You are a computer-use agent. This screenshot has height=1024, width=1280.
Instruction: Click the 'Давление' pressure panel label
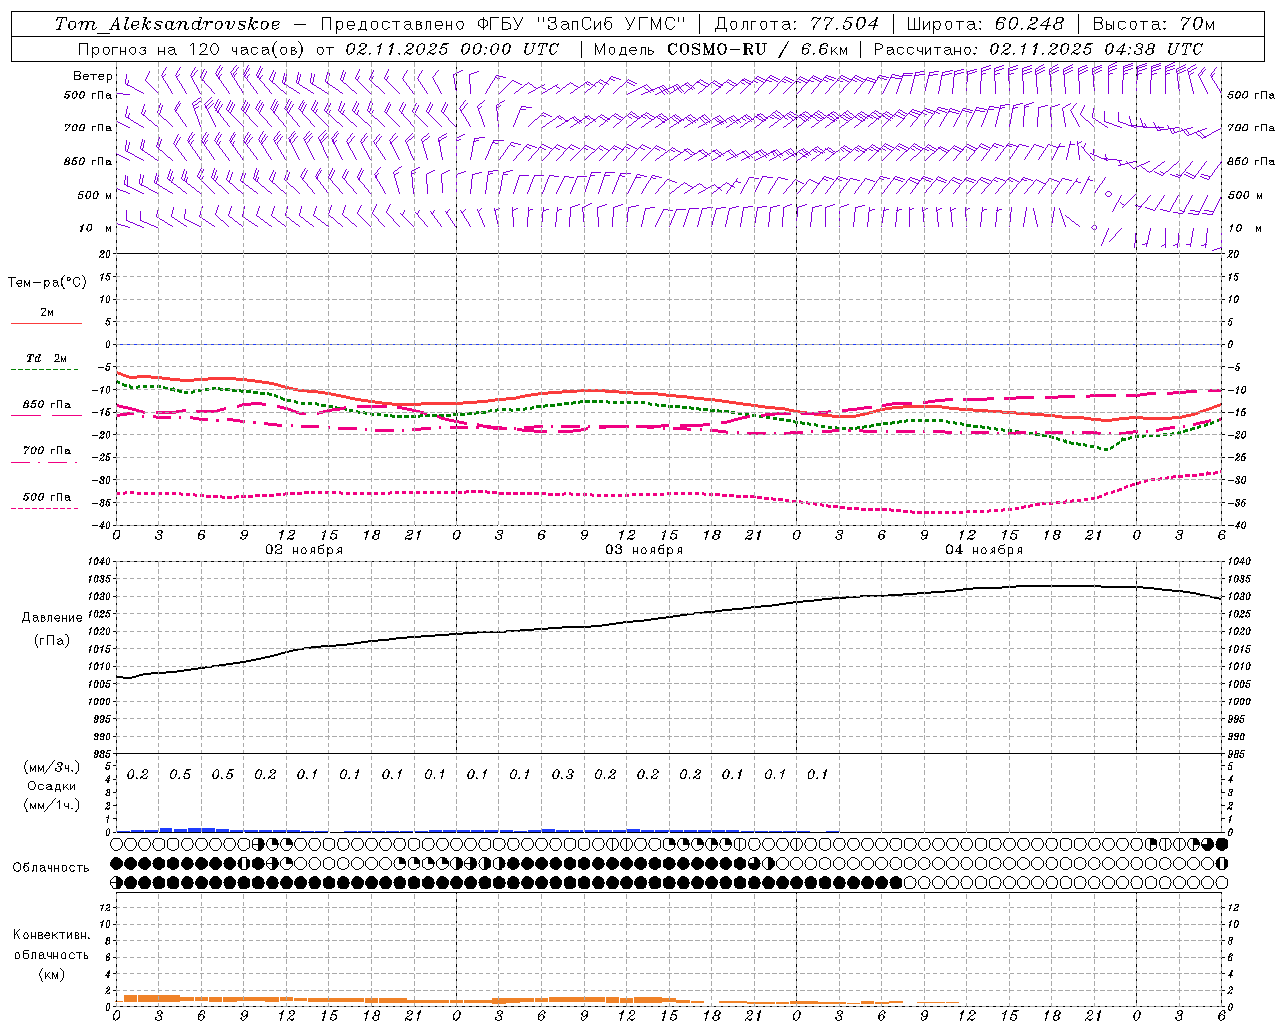tap(52, 618)
